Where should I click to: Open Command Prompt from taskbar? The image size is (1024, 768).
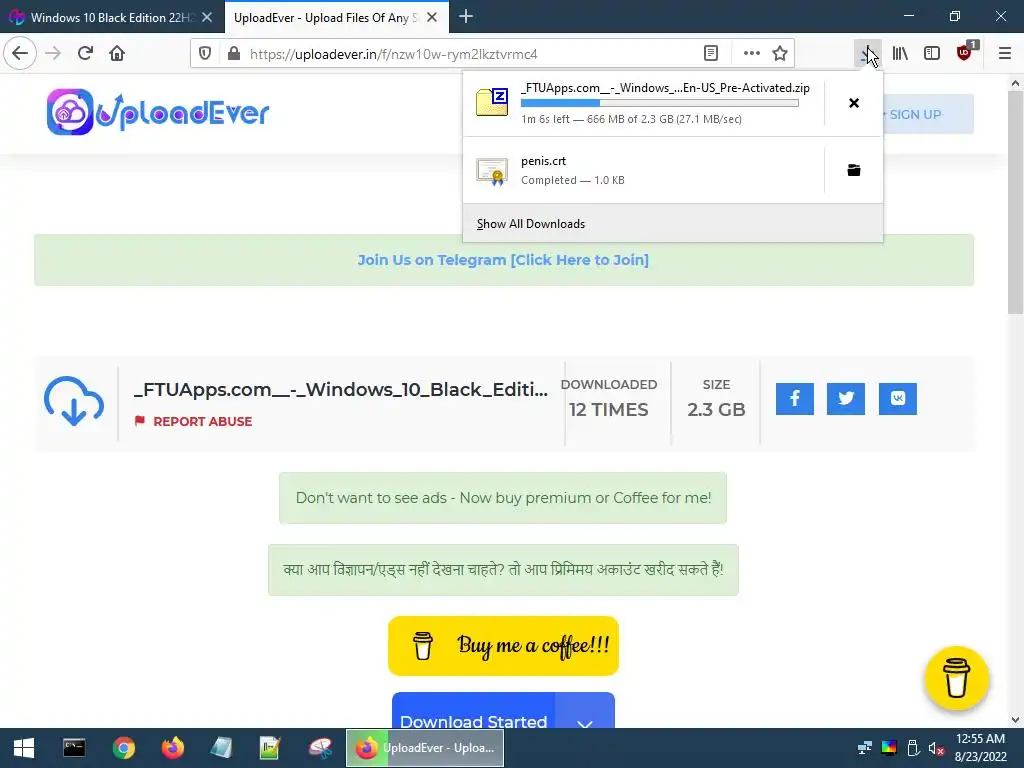click(74, 748)
